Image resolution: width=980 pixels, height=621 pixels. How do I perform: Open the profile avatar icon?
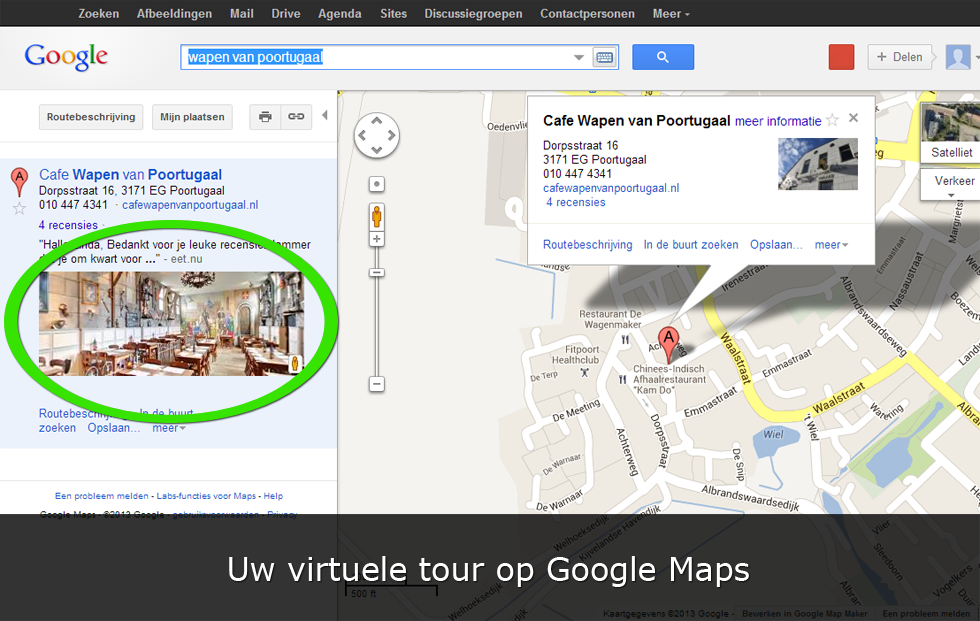click(x=958, y=57)
